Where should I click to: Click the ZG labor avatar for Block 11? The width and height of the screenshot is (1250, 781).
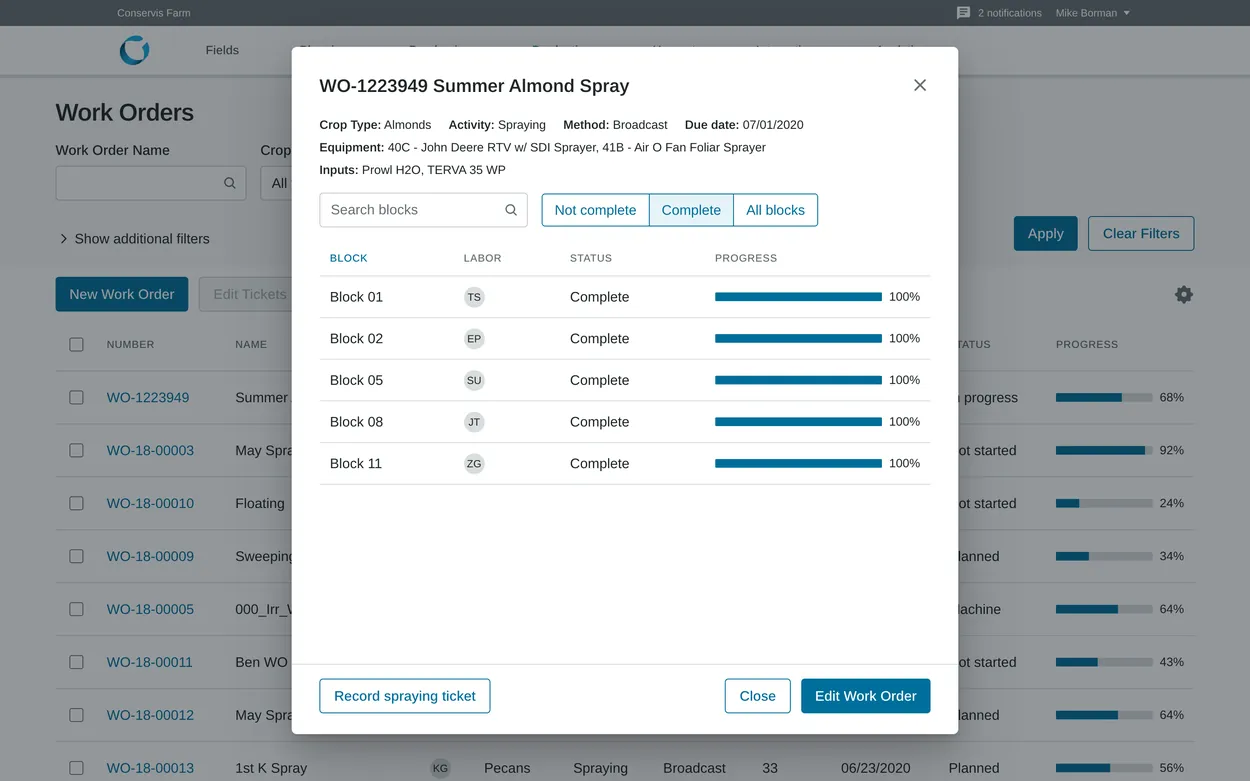(474, 464)
